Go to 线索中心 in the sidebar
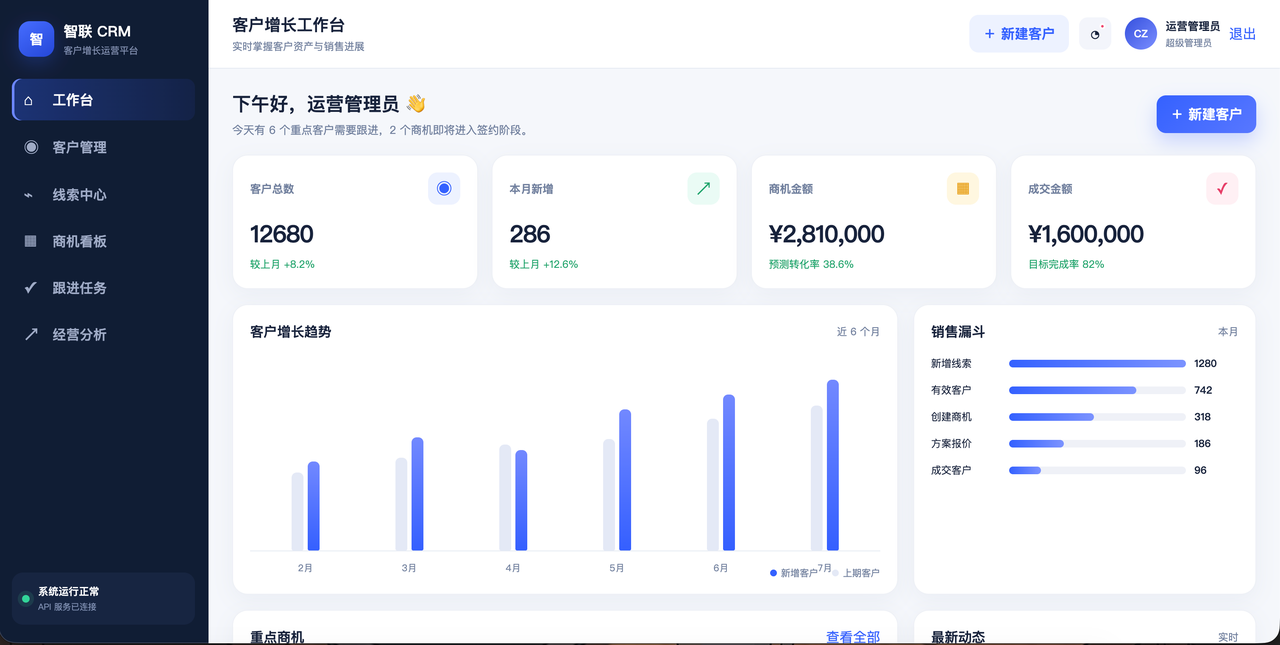 click(x=103, y=194)
